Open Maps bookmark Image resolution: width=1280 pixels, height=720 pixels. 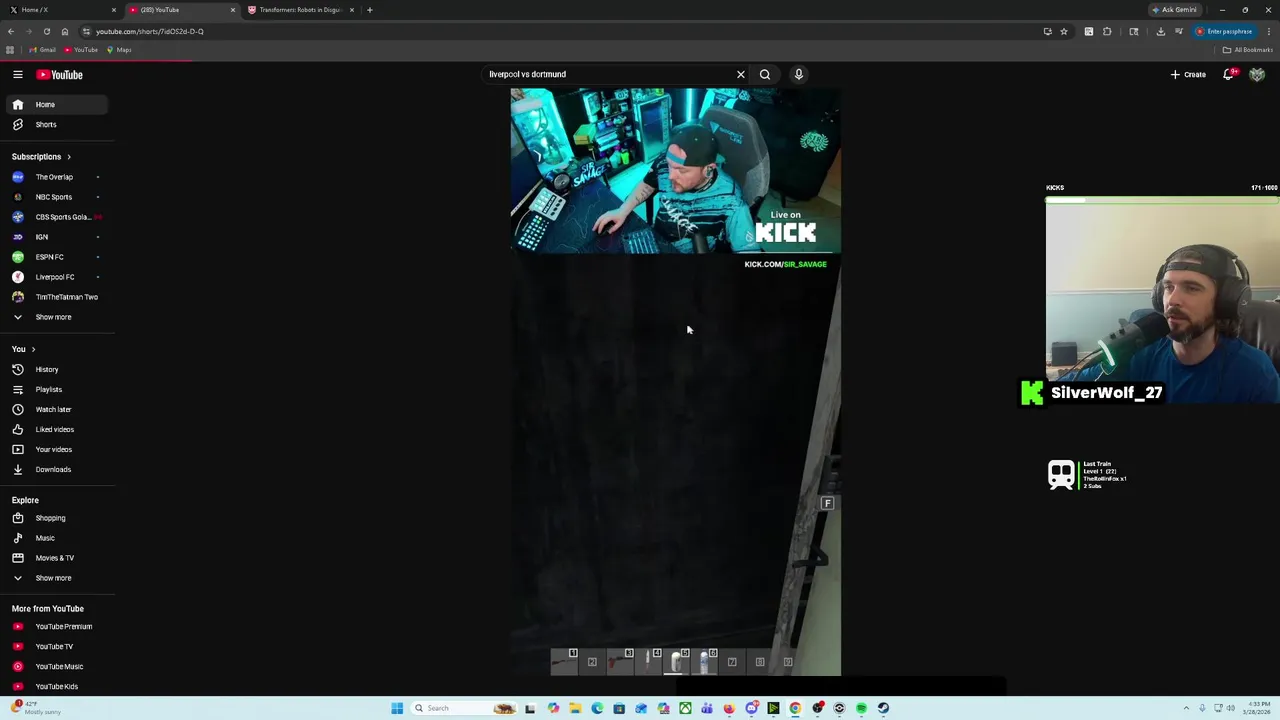120,50
